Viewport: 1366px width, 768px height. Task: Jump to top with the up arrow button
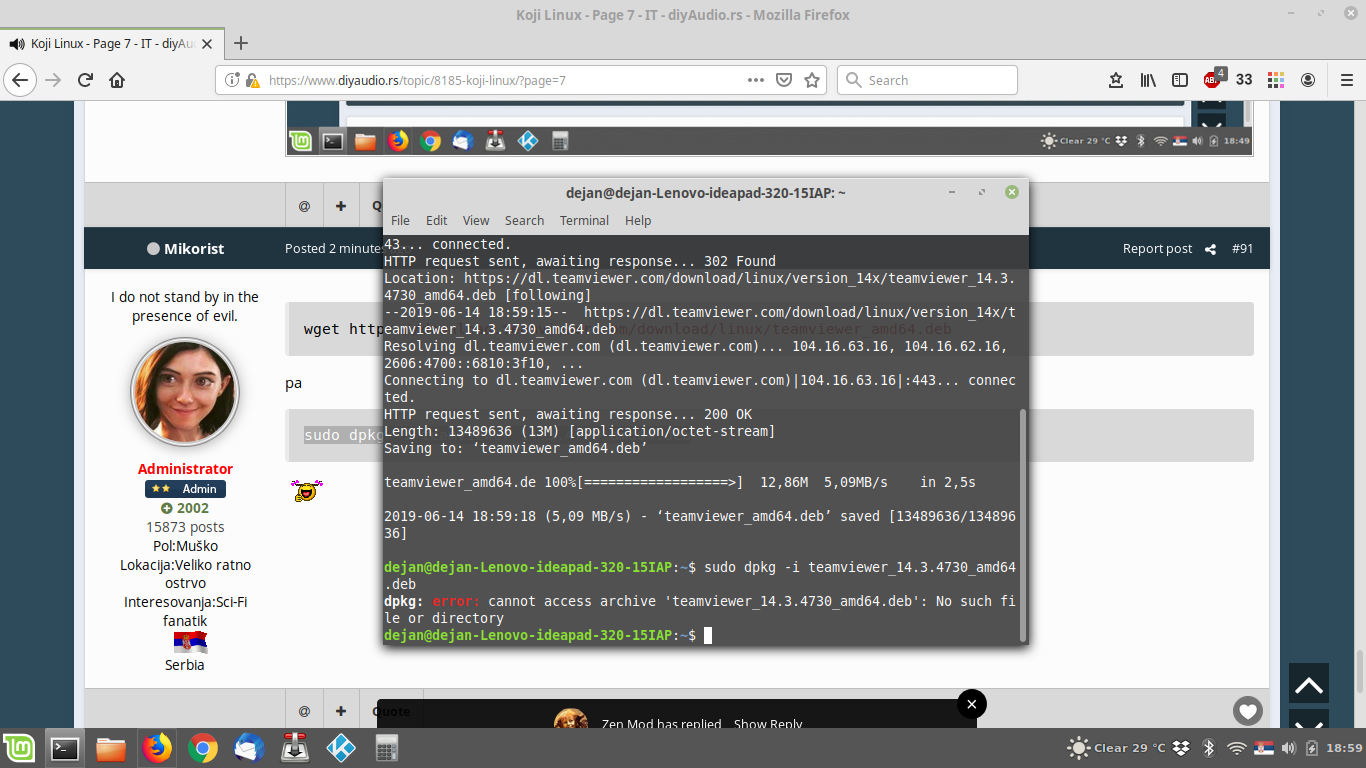click(x=1309, y=685)
